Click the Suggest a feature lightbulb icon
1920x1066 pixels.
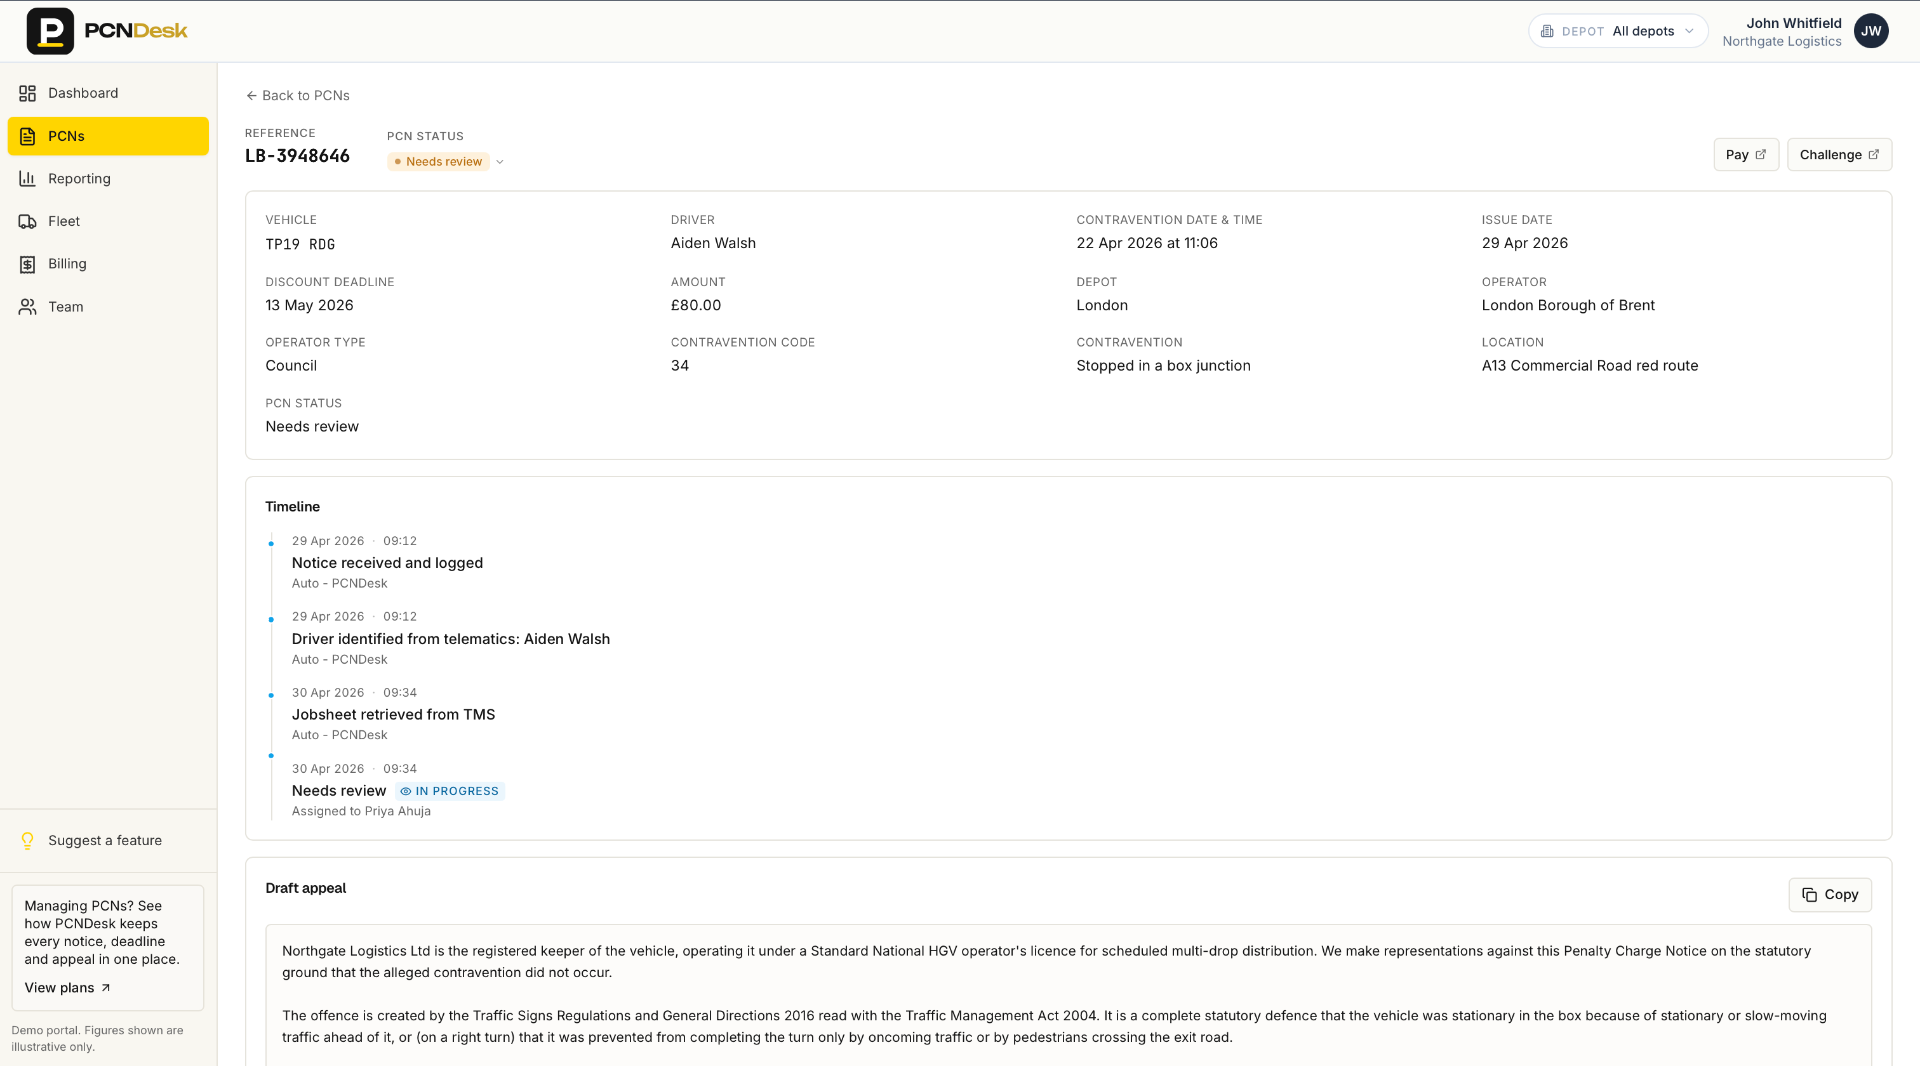(27, 841)
